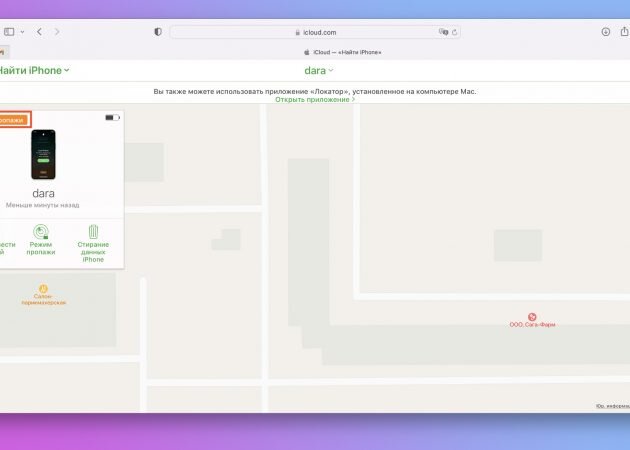Open Safari downloads icon
630x450 pixels.
coord(605,32)
